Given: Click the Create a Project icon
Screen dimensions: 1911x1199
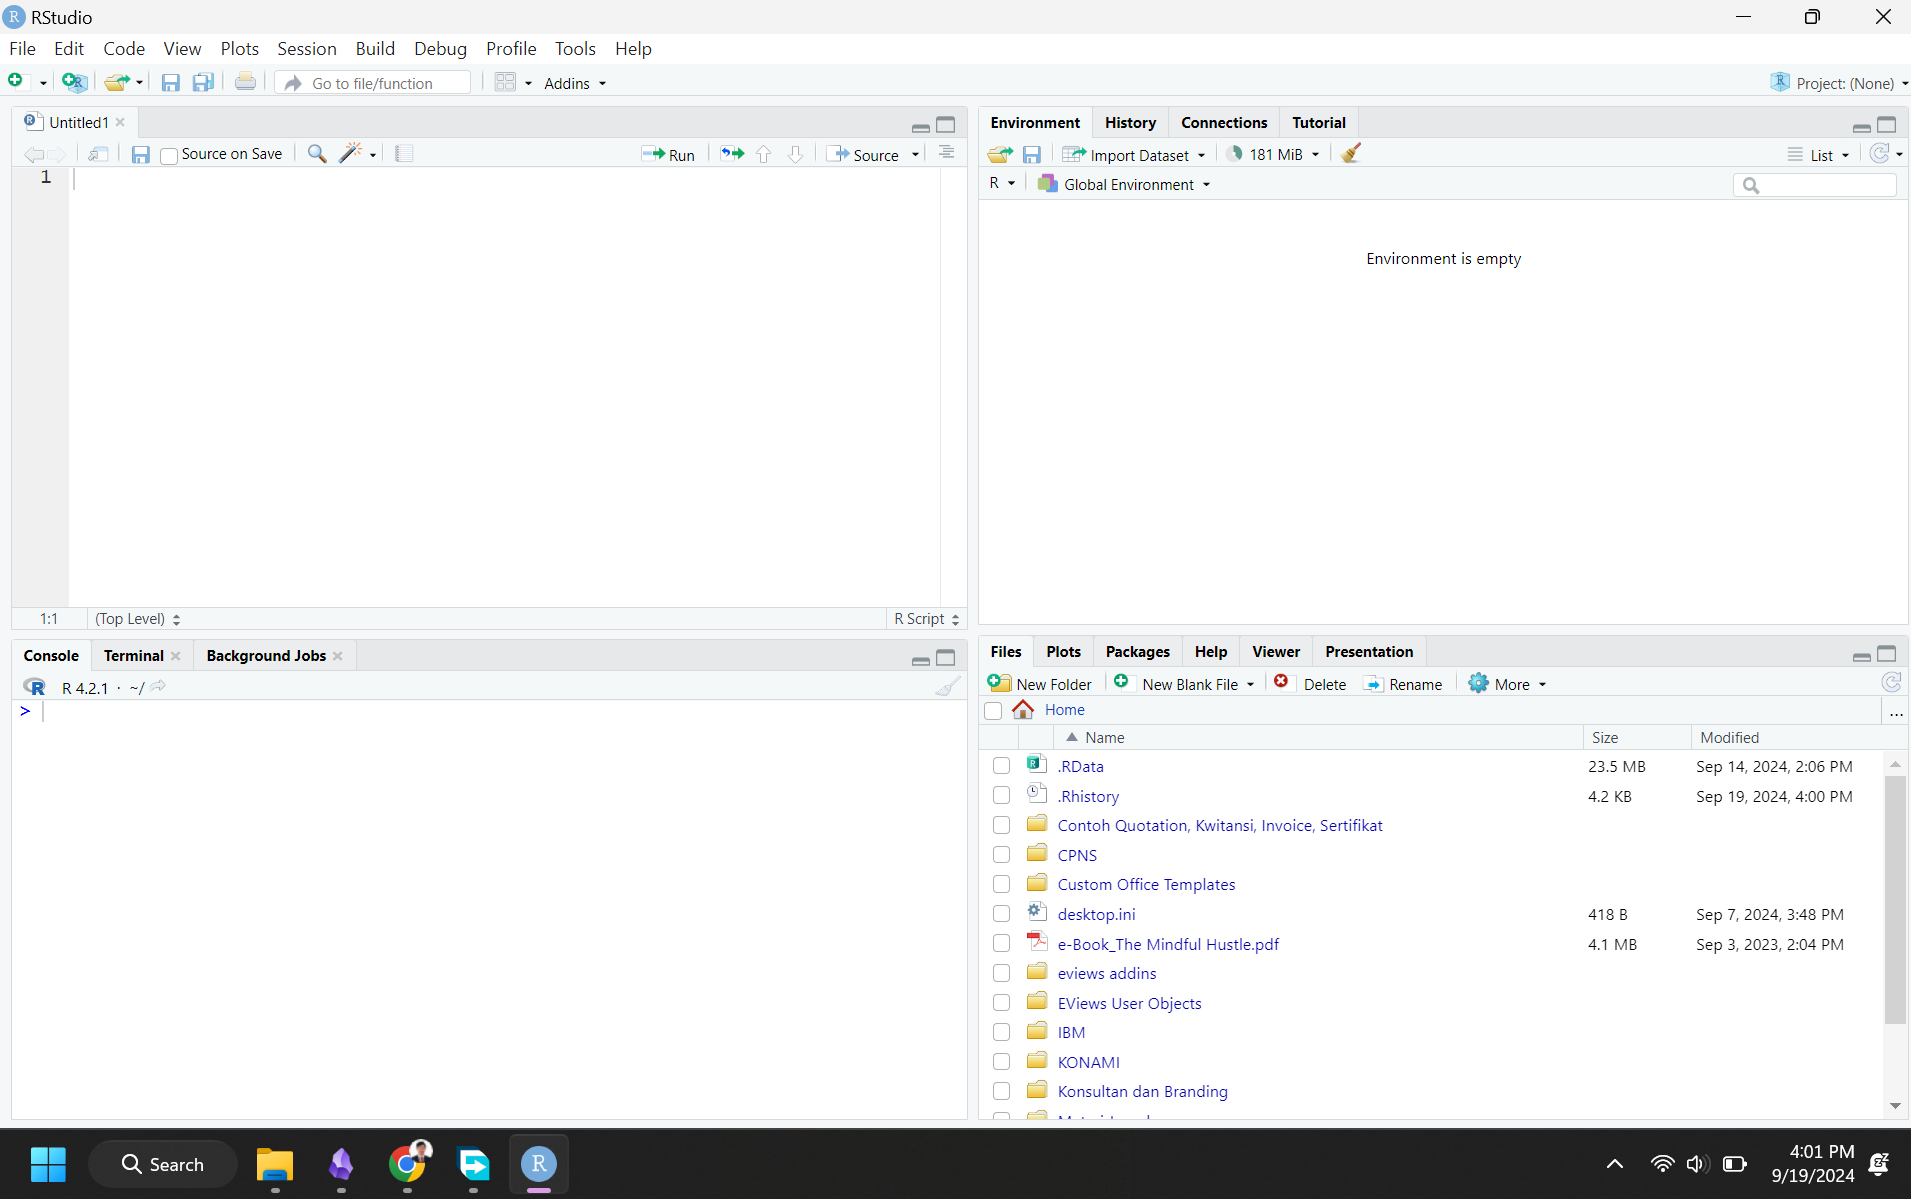Looking at the screenshot, I should pyautogui.click(x=74, y=82).
